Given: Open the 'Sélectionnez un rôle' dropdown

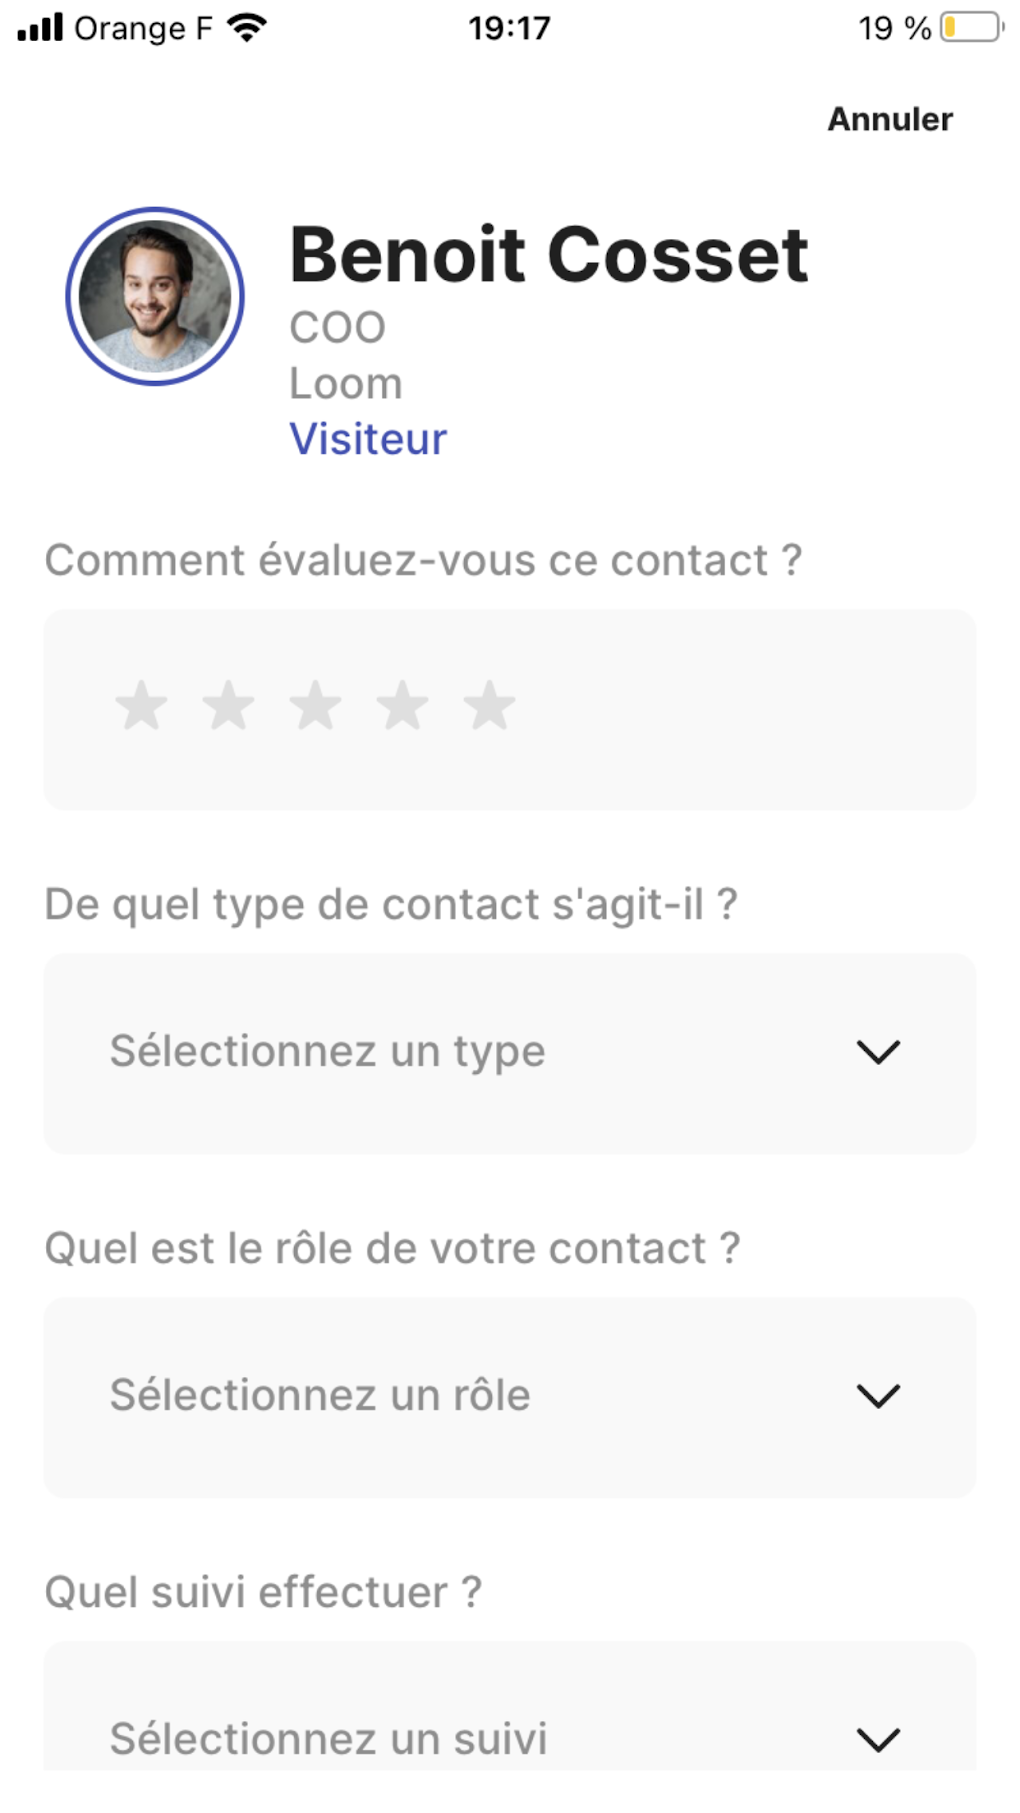Looking at the screenshot, I should coord(509,1396).
